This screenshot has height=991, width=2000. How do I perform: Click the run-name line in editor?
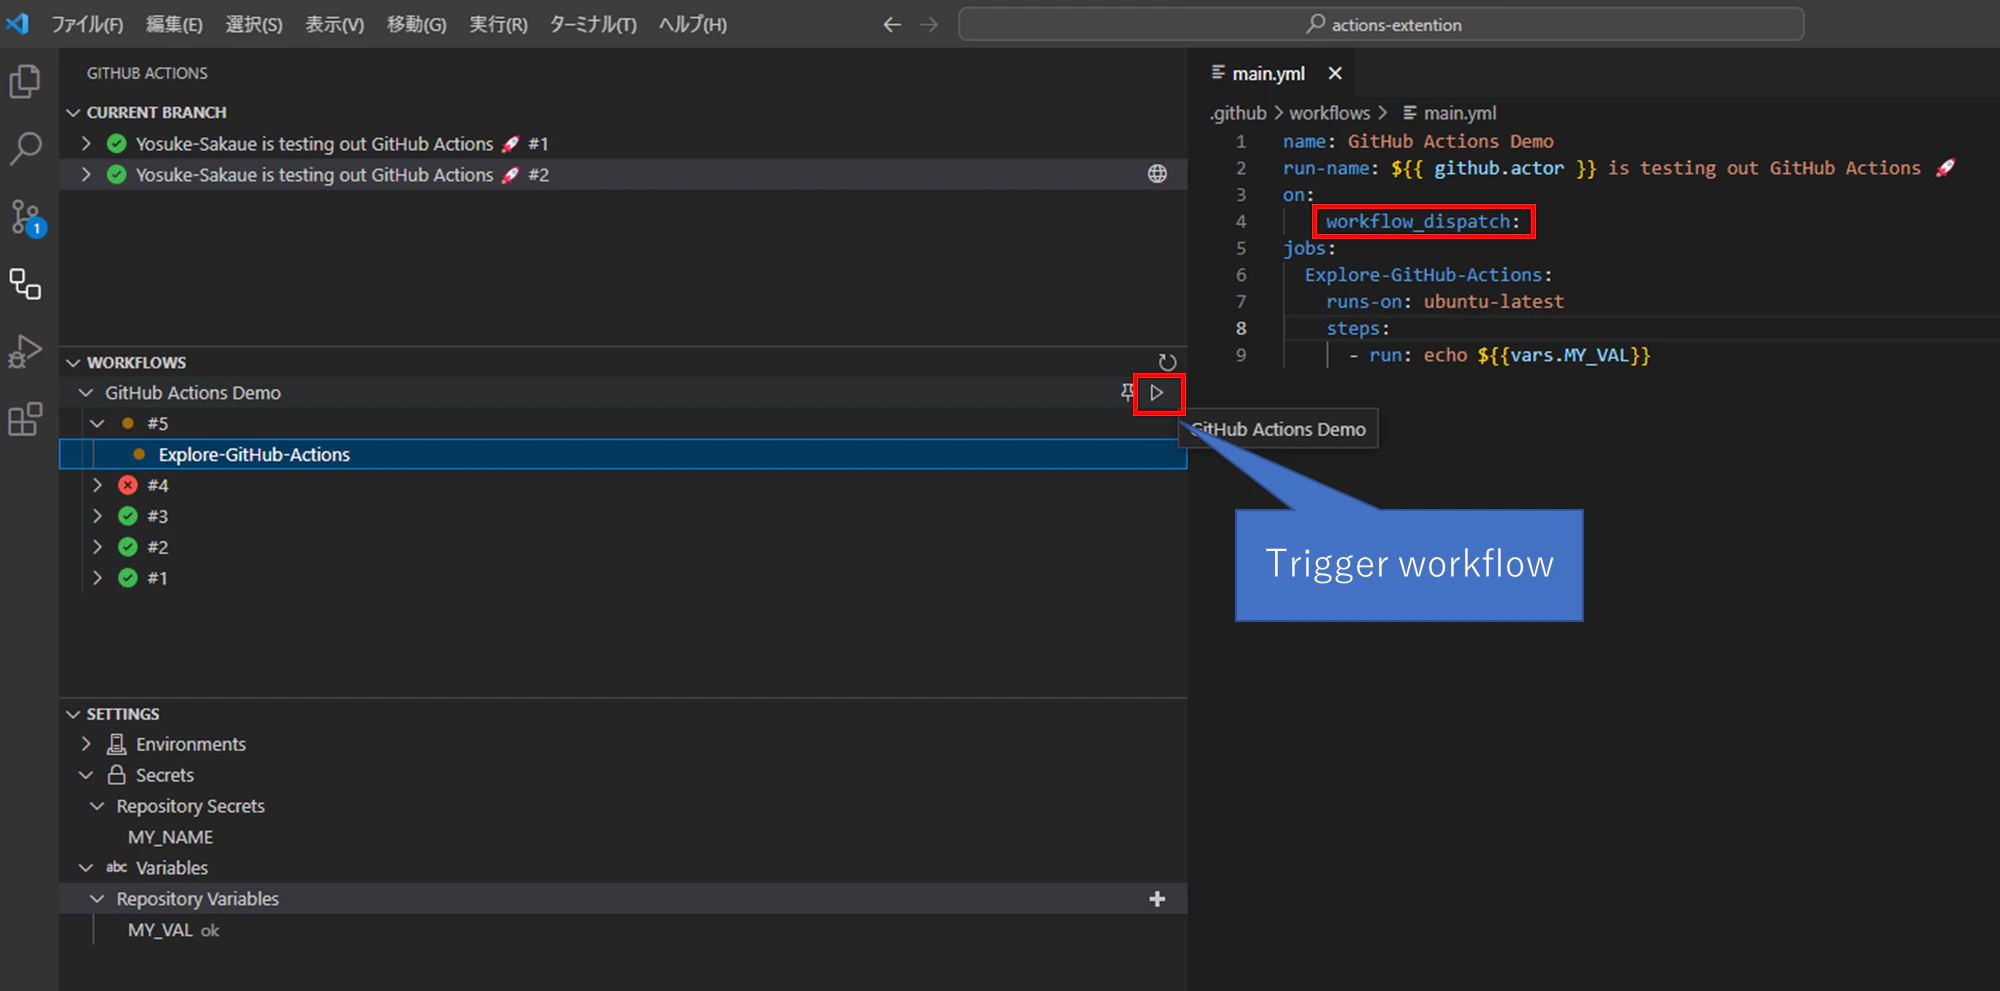(x=1619, y=168)
